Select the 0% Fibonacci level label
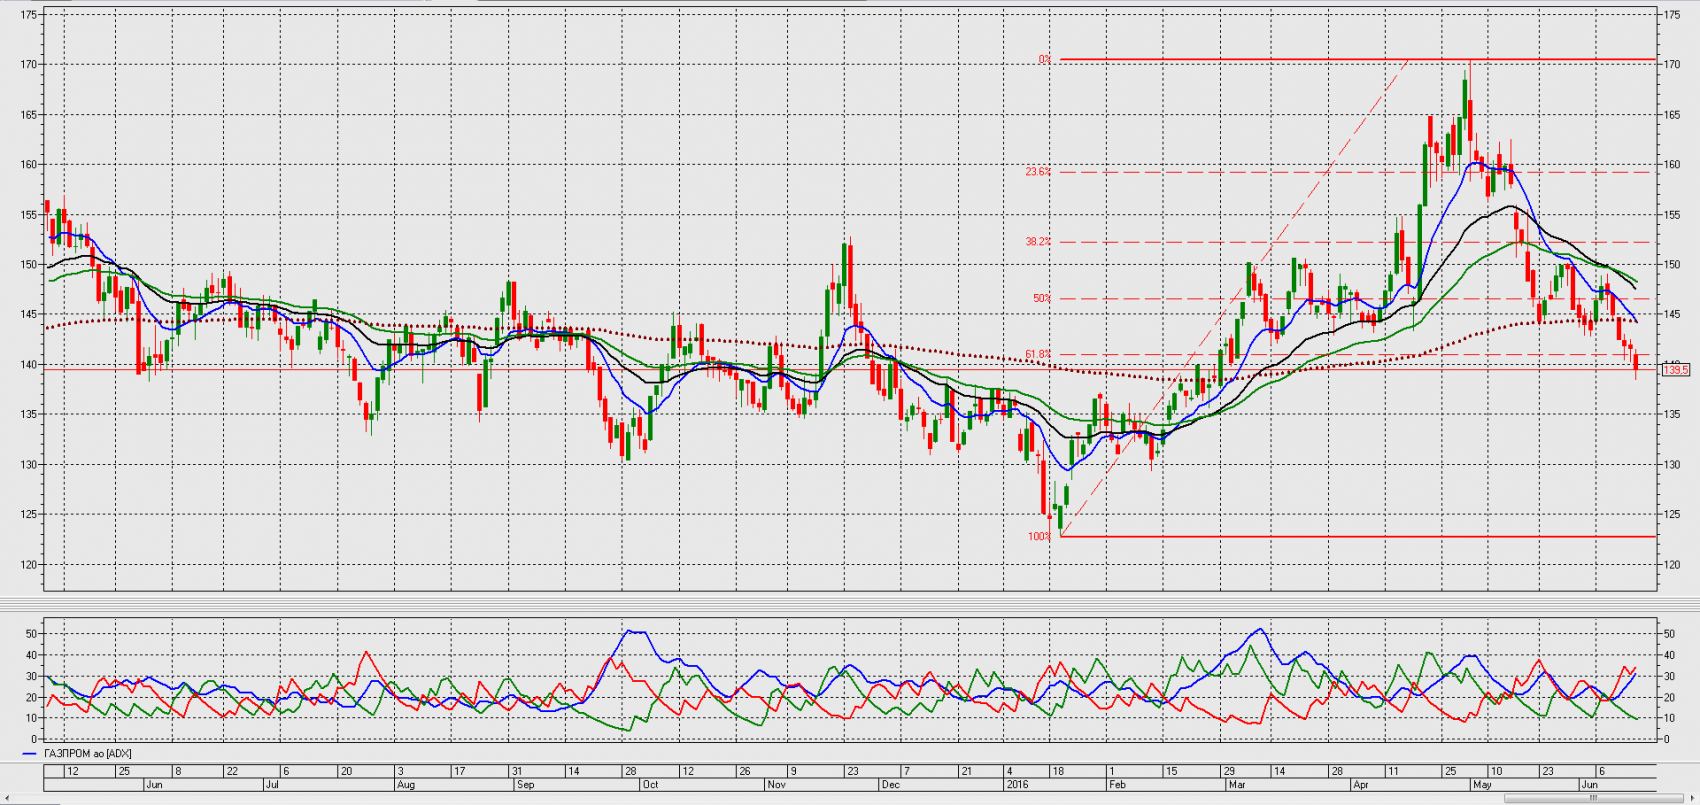1700x805 pixels. tap(1044, 60)
